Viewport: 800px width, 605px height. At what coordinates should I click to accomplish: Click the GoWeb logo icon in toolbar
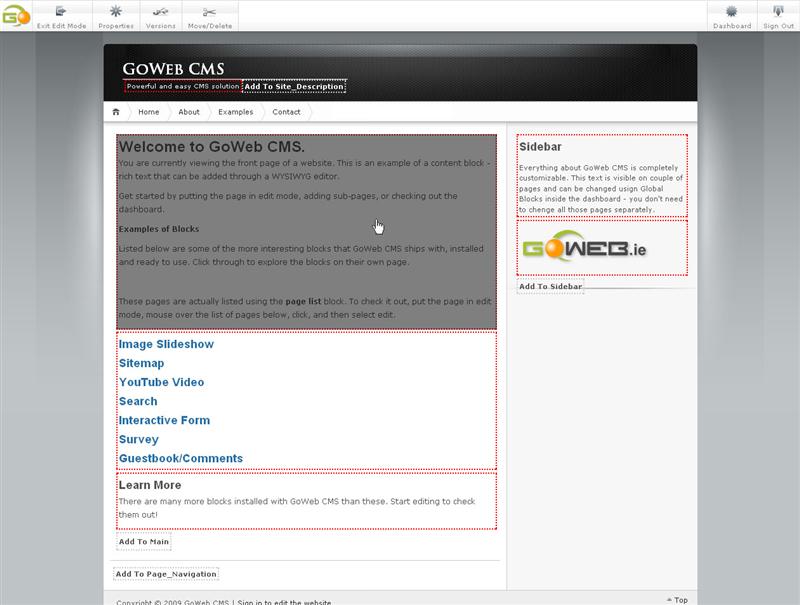[15, 15]
